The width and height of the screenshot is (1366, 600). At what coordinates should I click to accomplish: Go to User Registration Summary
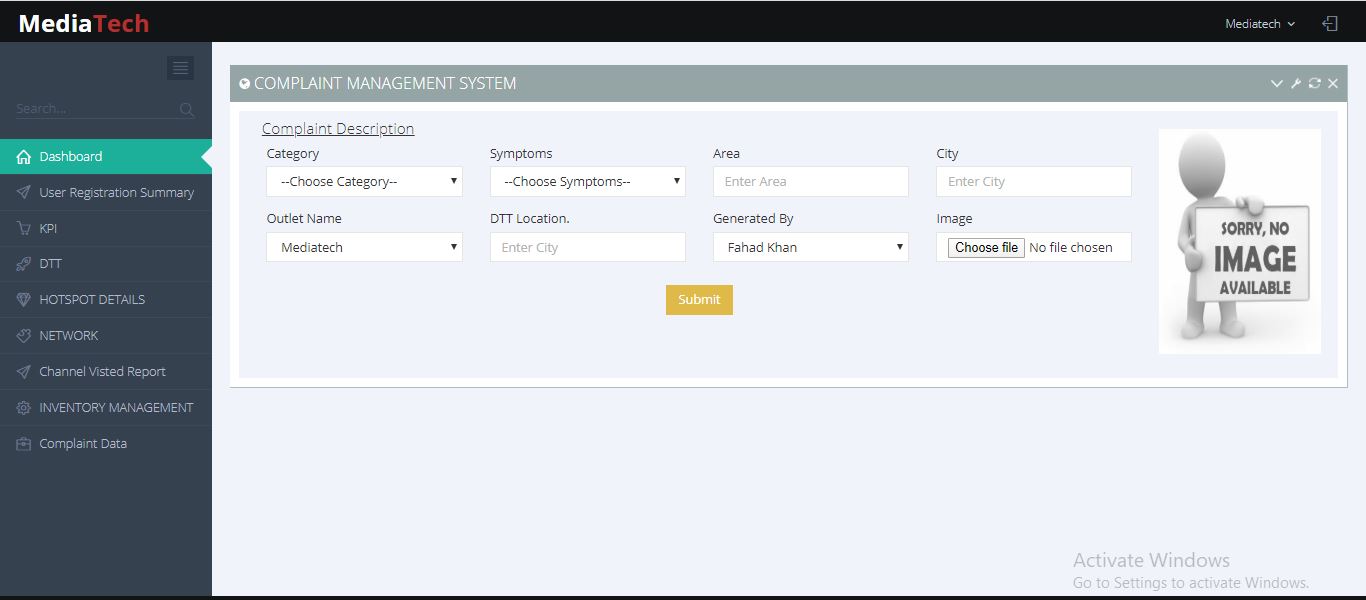[x=116, y=192]
